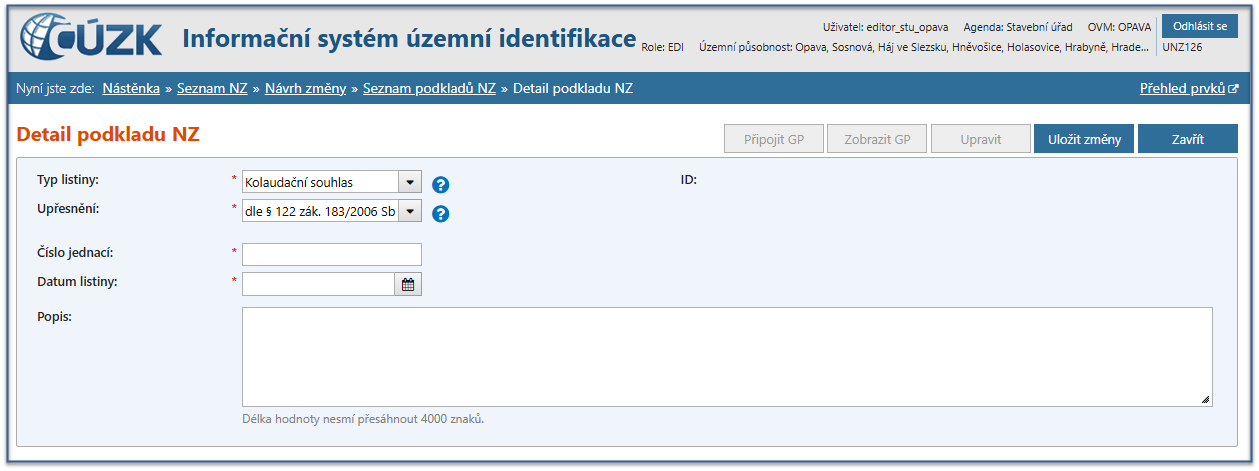Image resolution: width=1259 pixels, height=471 pixels.
Task: Click help icon next to Typ listiny
Action: coord(440,184)
